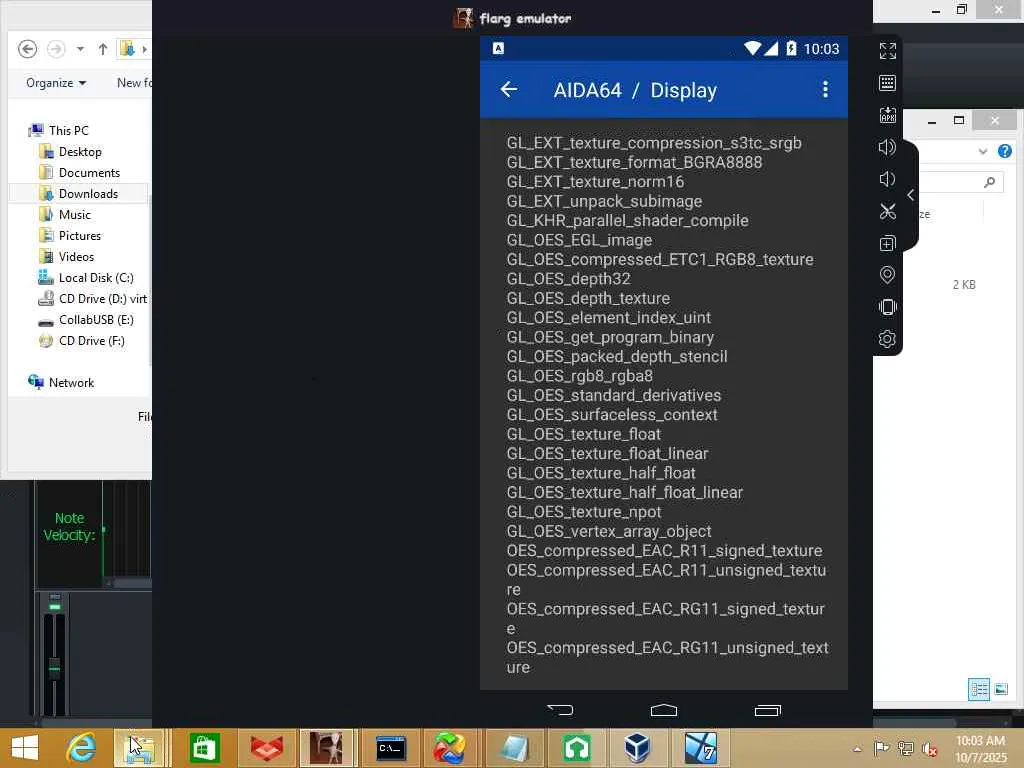
Task: Click muted volume tray icon
Action: pyautogui.click(x=929, y=749)
